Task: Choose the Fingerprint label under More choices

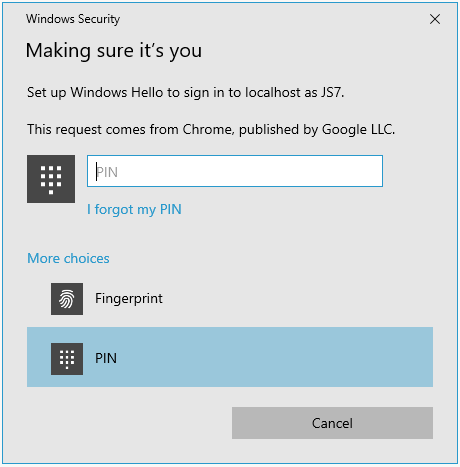Action: (129, 298)
